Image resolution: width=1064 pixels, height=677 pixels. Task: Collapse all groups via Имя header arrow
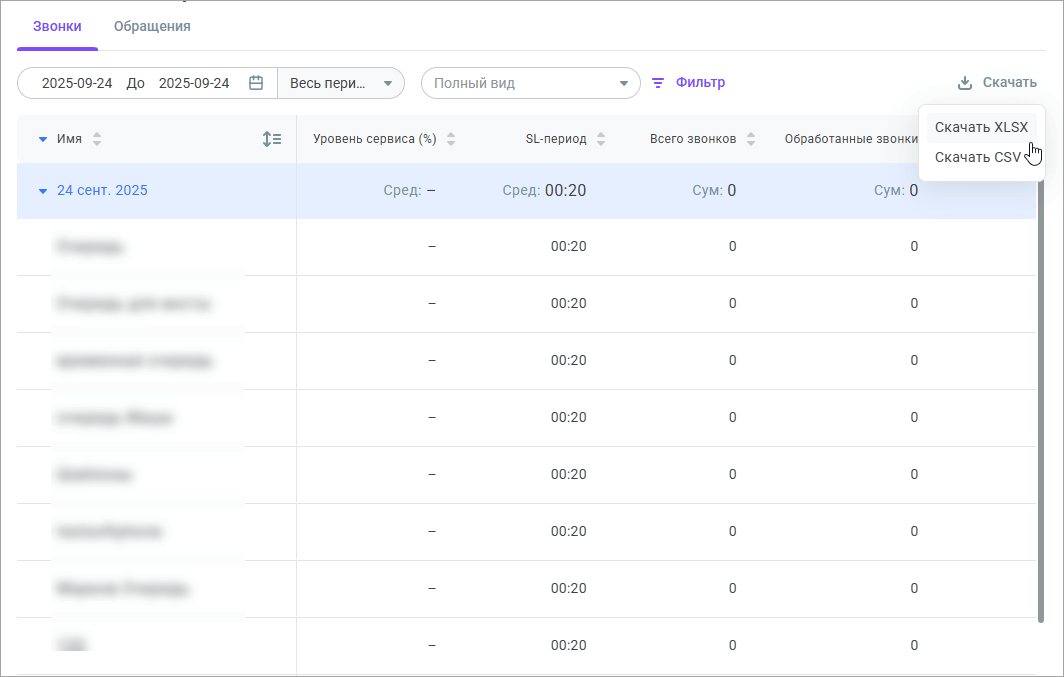point(43,139)
